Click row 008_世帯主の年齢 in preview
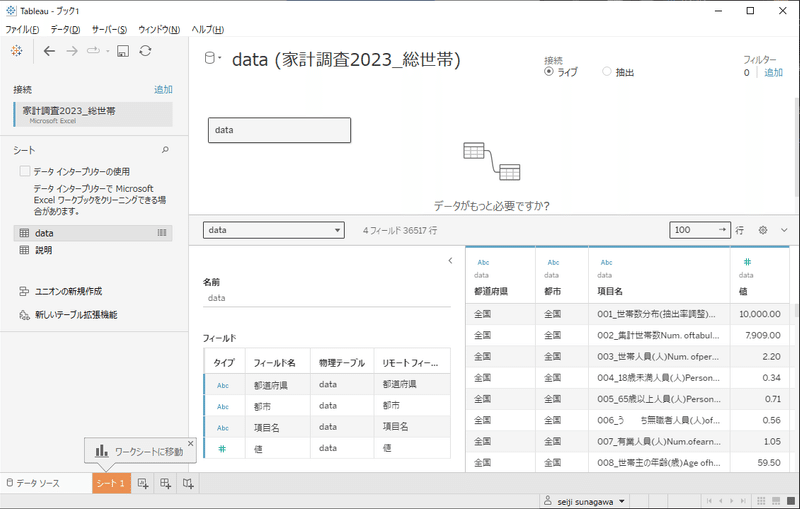This screenshot has height=509, width=800. point(659,463)
